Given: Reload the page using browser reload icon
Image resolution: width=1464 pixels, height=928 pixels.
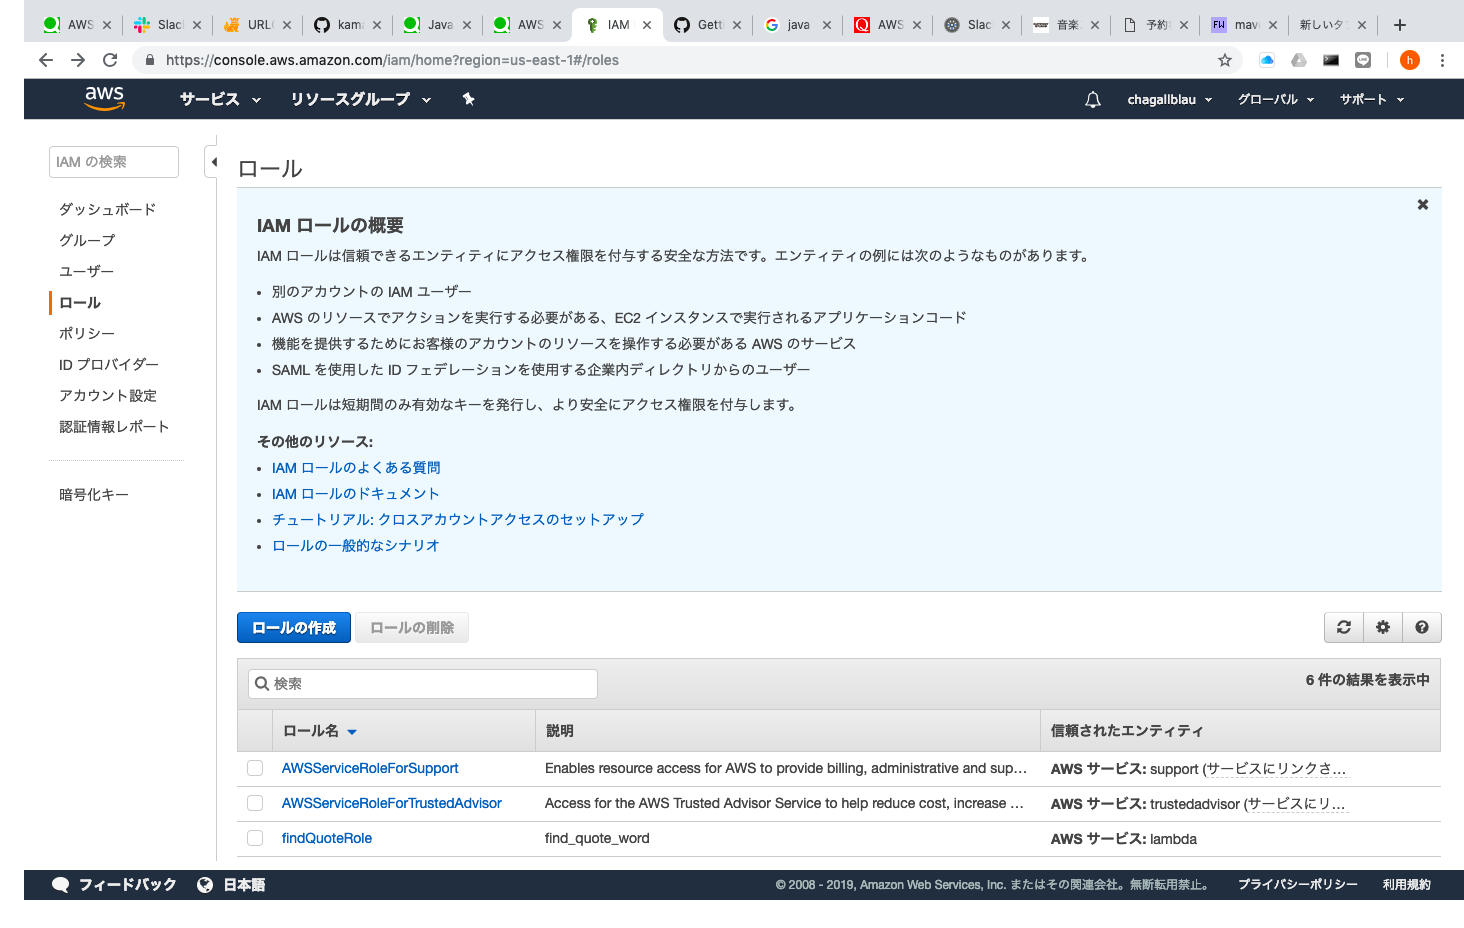Looking at the screenshot, I should [x=110, y=60].
